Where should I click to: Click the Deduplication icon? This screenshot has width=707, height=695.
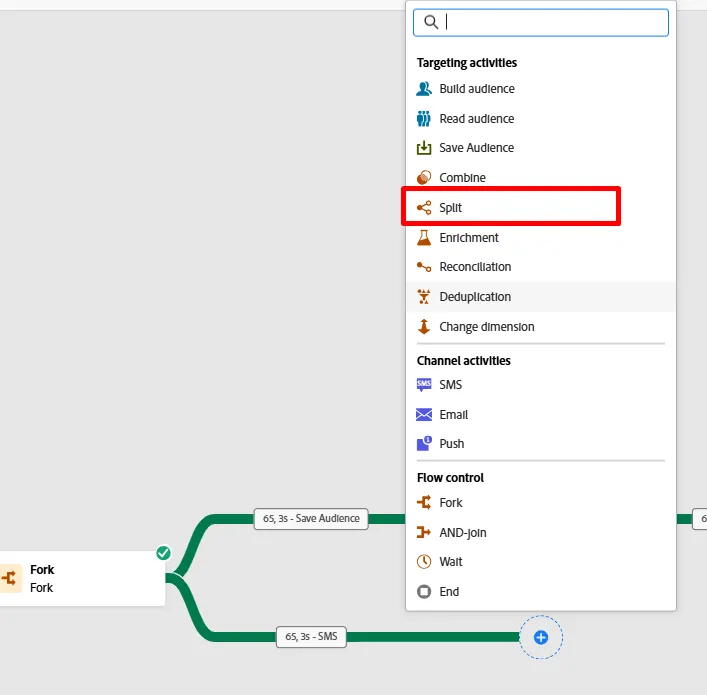point(424,296)
